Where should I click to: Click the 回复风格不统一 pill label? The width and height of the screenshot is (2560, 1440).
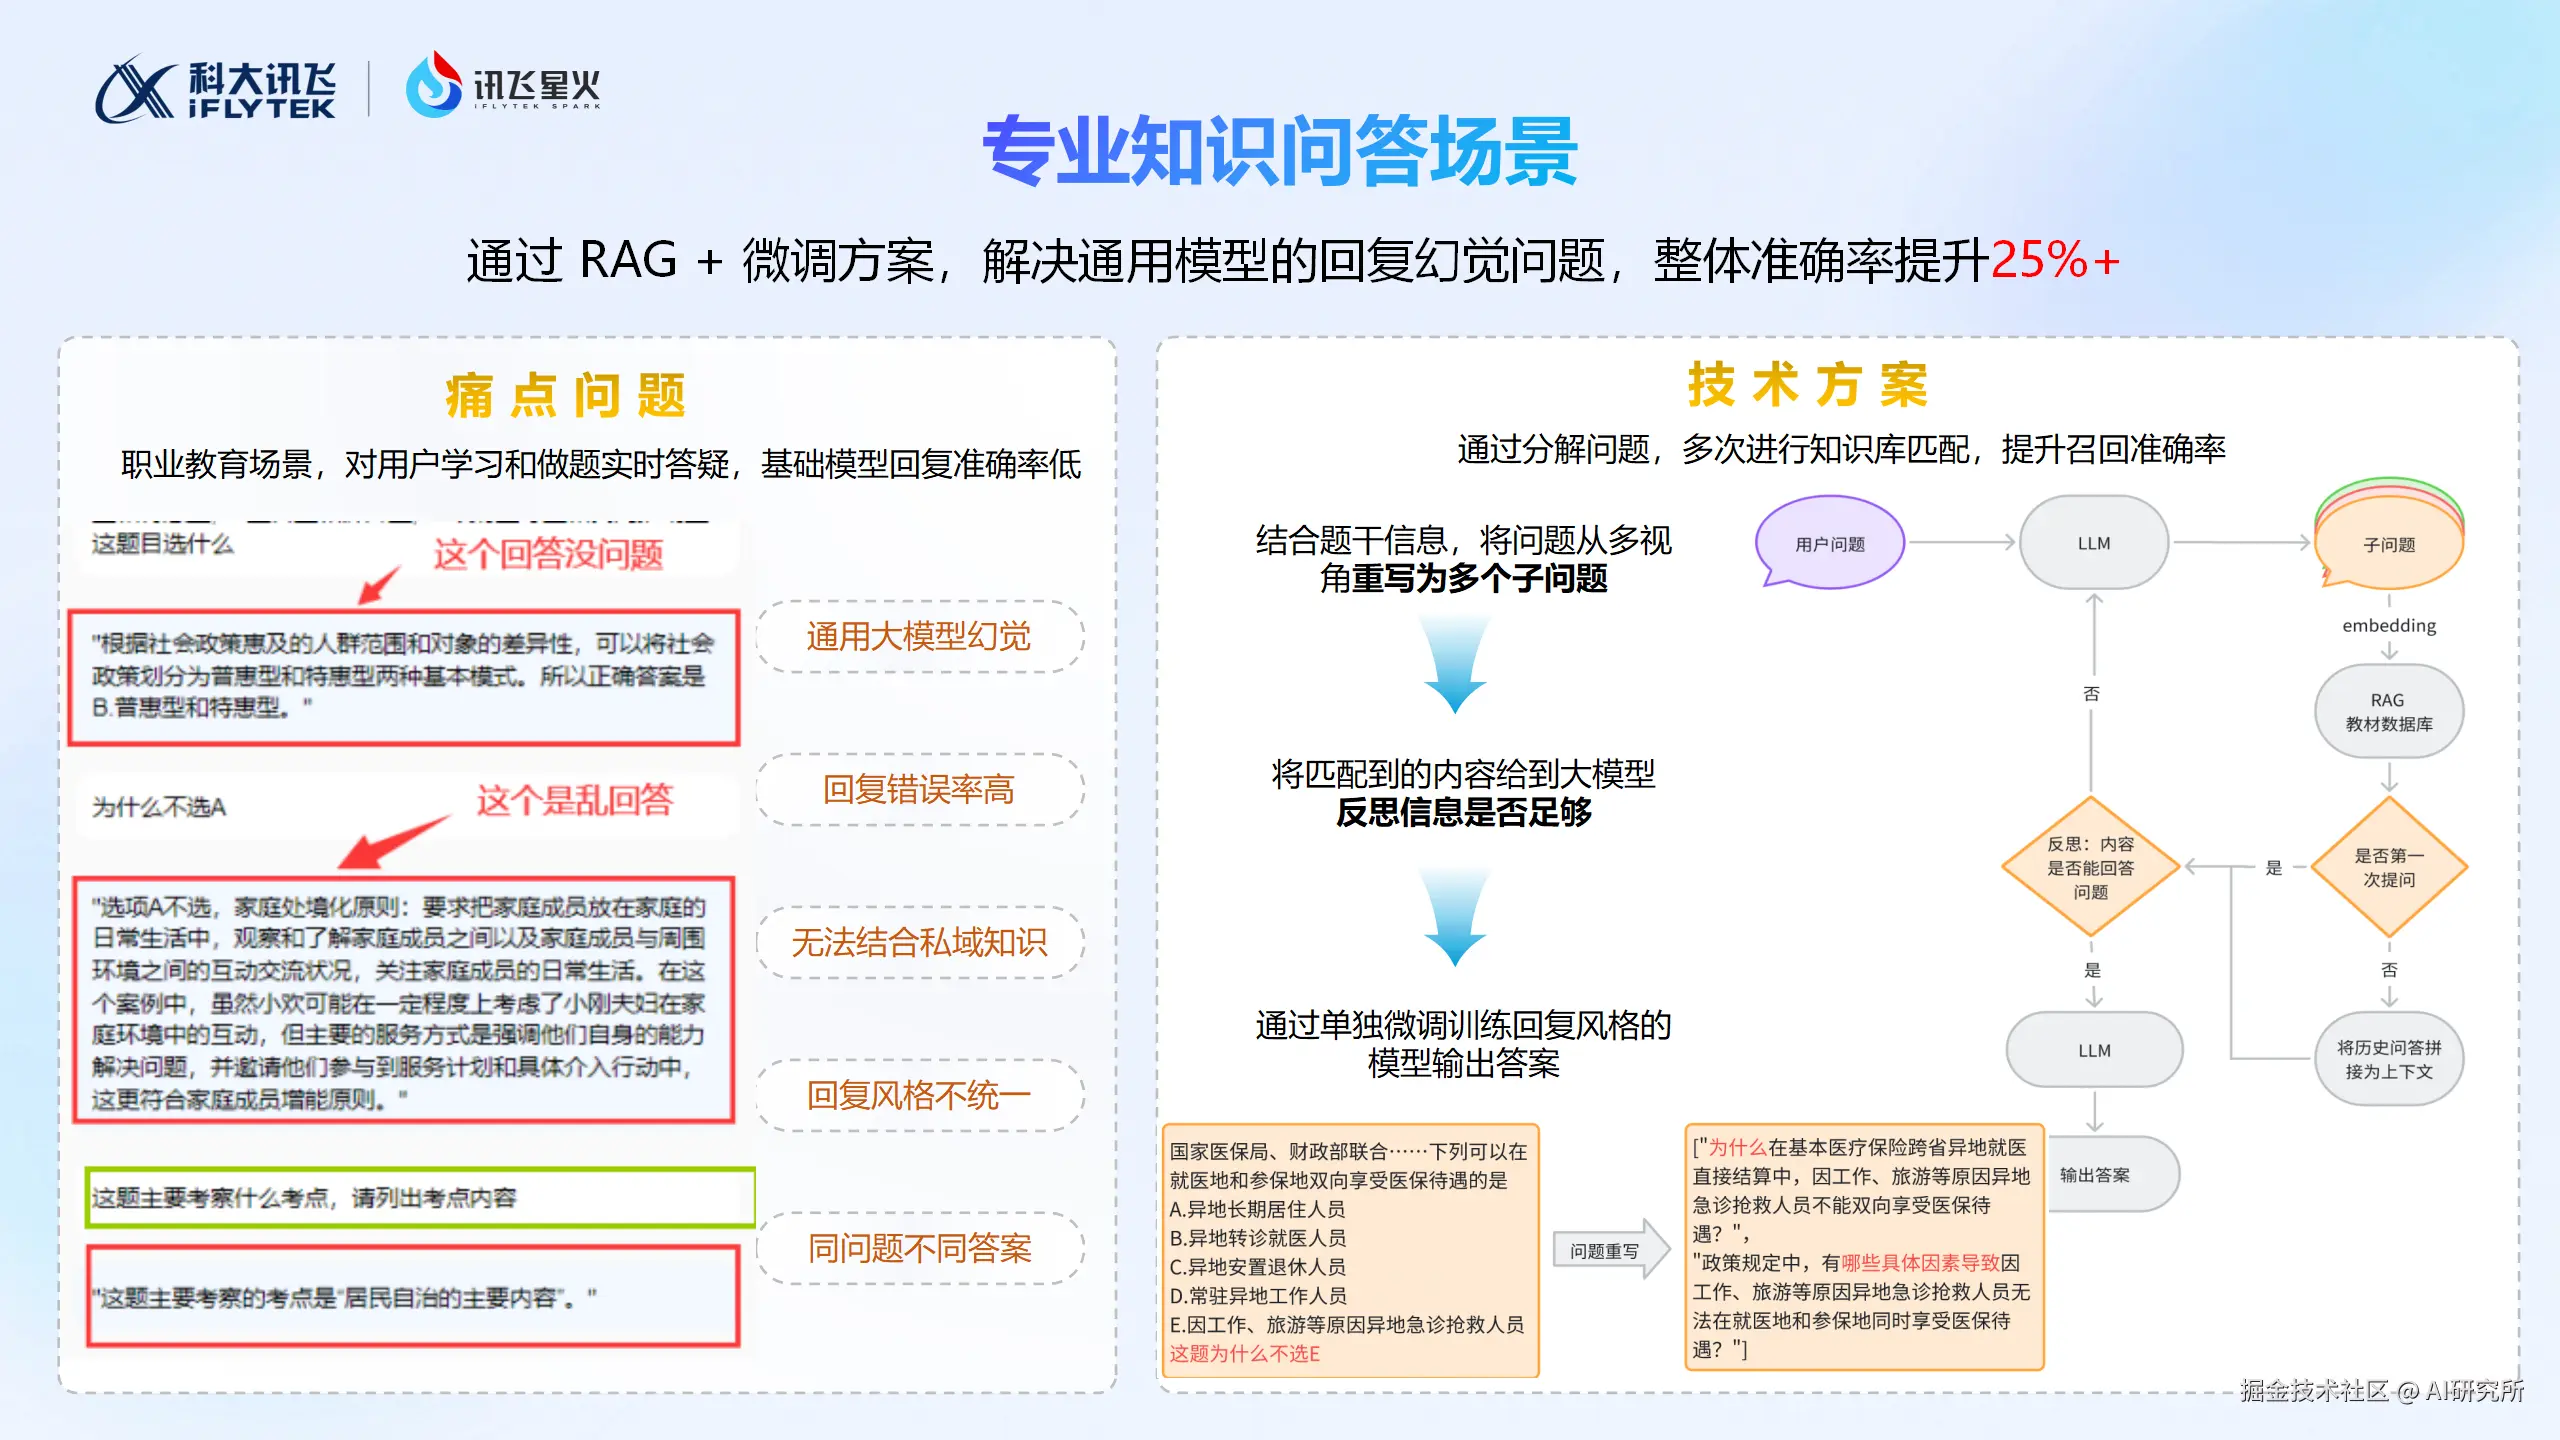pos(919,1096)
